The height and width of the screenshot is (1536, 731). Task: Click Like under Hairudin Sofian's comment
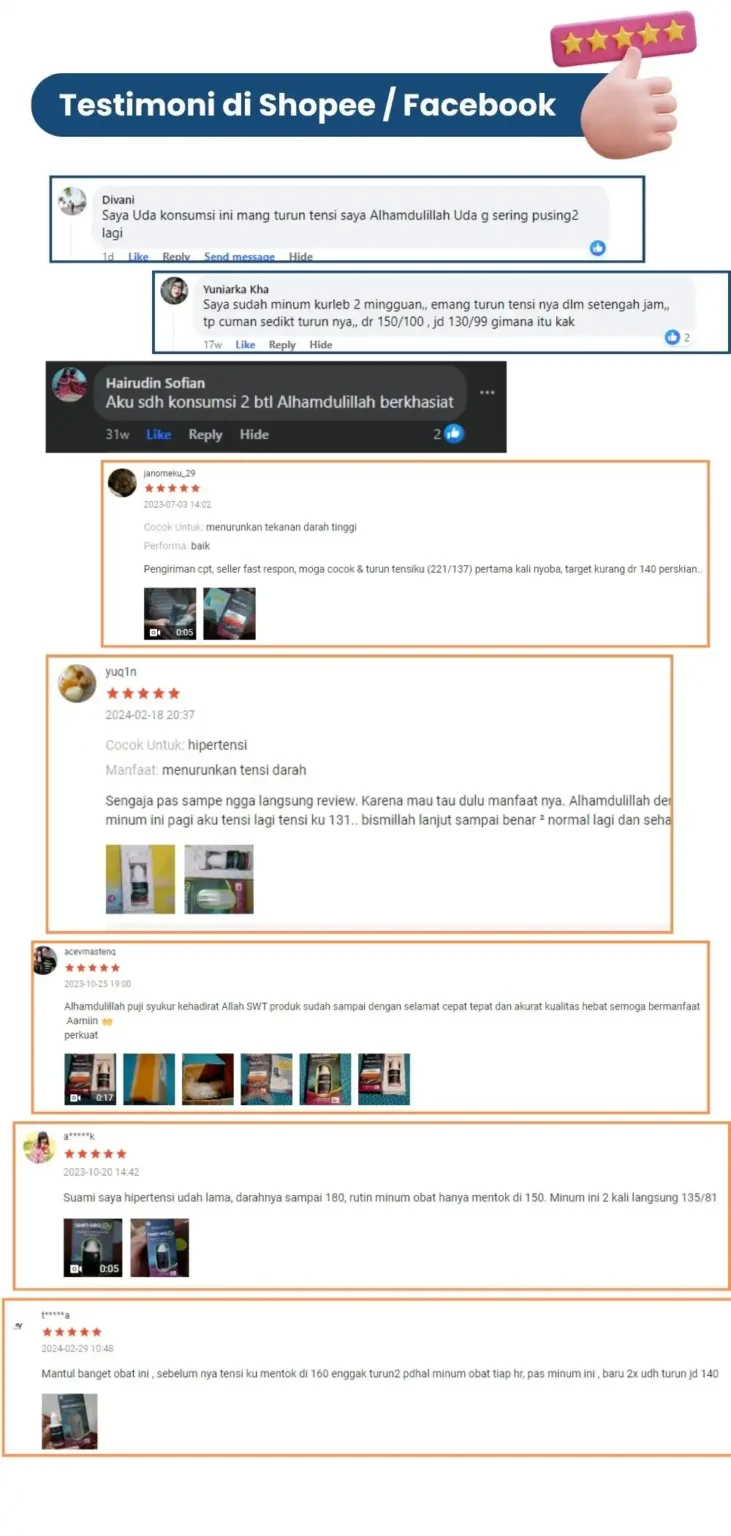pos(159,435)
